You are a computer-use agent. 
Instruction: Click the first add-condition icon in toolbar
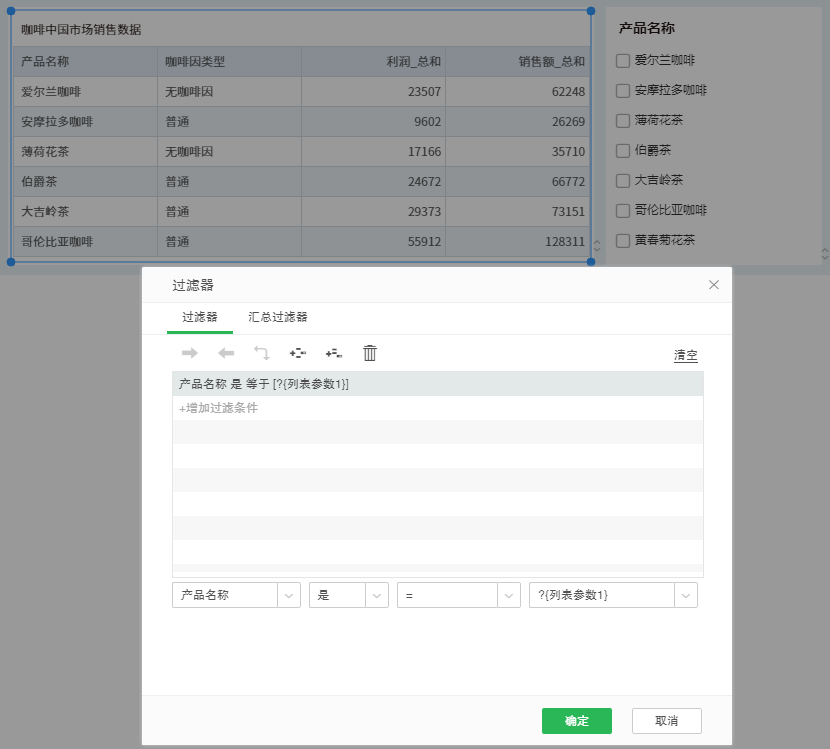[x=297, y=353]
